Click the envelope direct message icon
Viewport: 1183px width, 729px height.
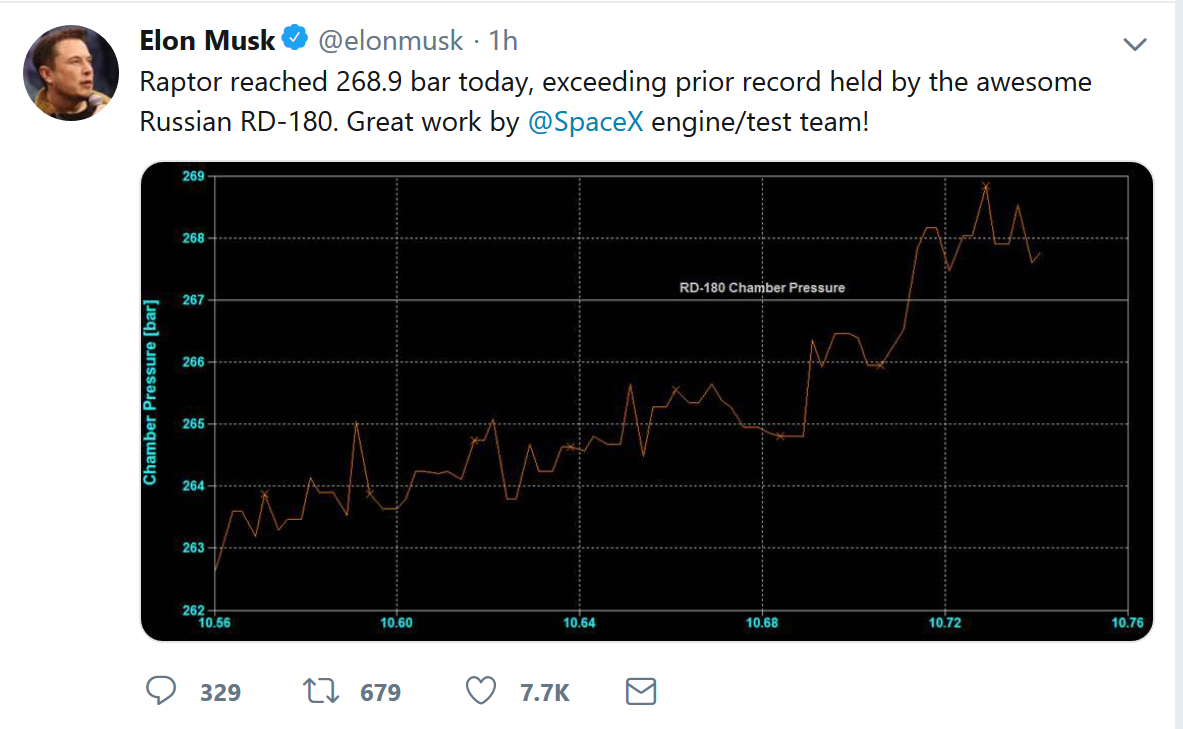pyautogui.click(x=640, y=691)
